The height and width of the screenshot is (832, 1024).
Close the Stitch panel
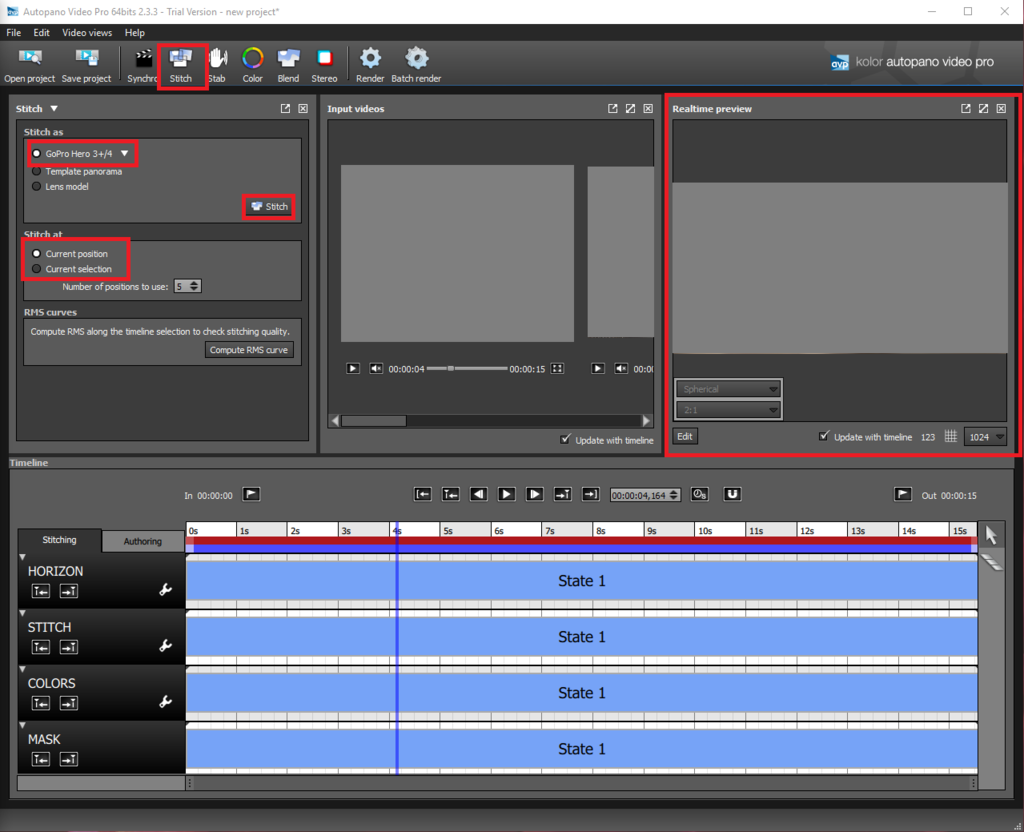[303, 108]
